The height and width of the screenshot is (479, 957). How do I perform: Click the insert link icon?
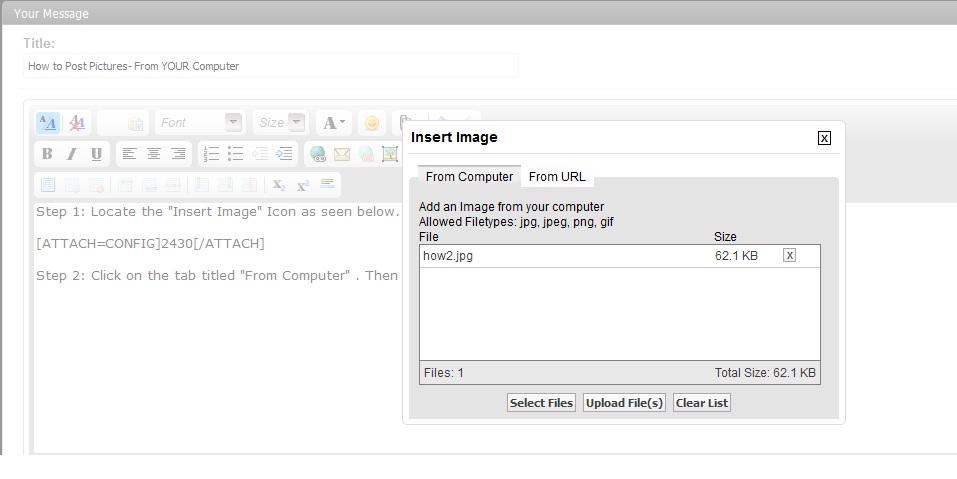pyautogui.click(x=318, y=154)
